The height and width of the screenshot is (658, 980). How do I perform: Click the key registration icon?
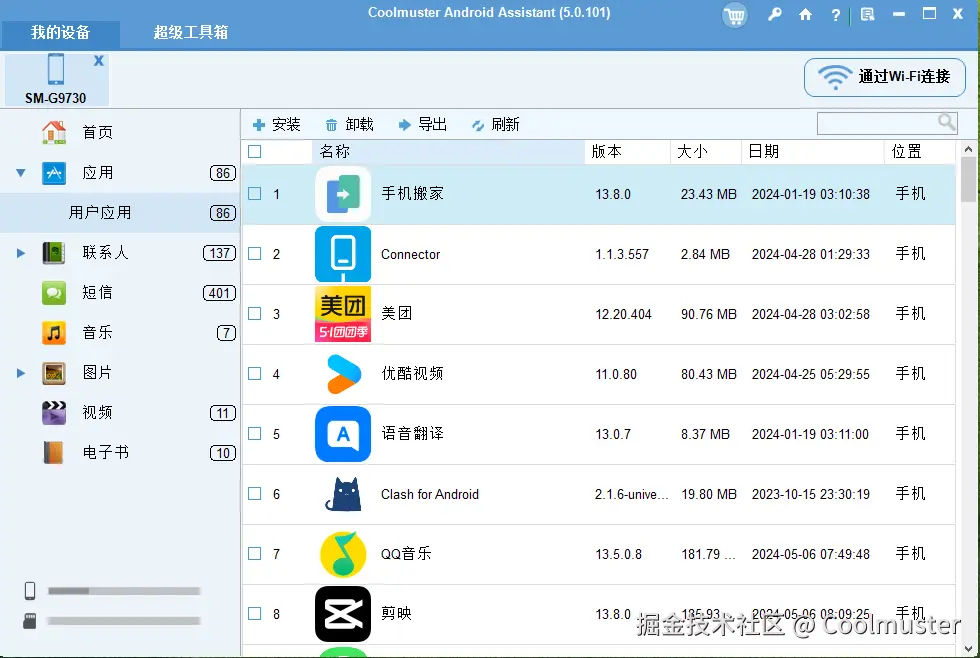pyautogui.click(x=774, y=14)
